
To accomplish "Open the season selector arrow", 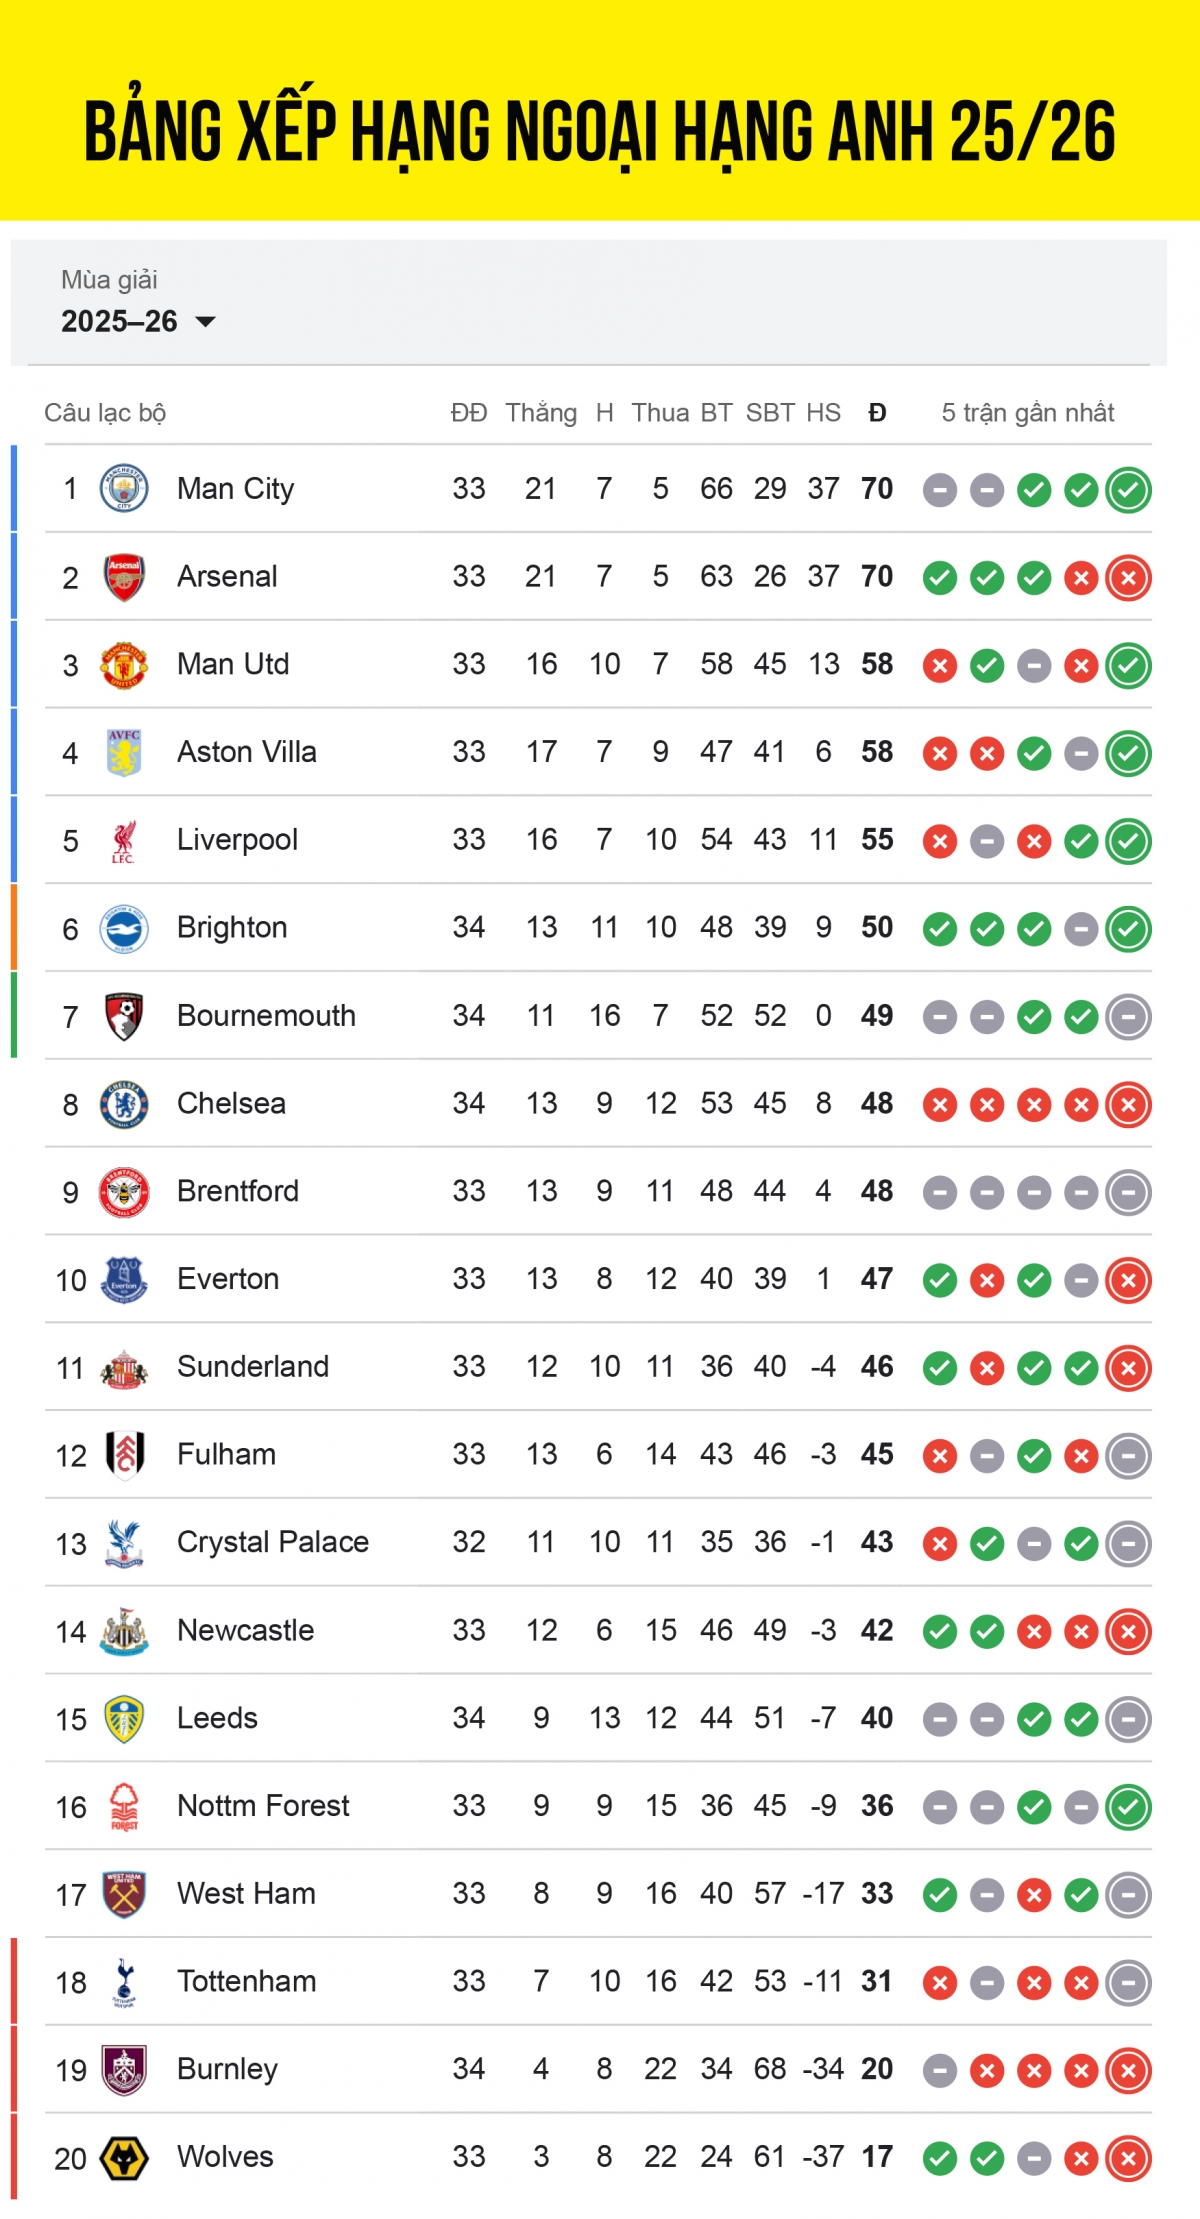I will (207, 322).
